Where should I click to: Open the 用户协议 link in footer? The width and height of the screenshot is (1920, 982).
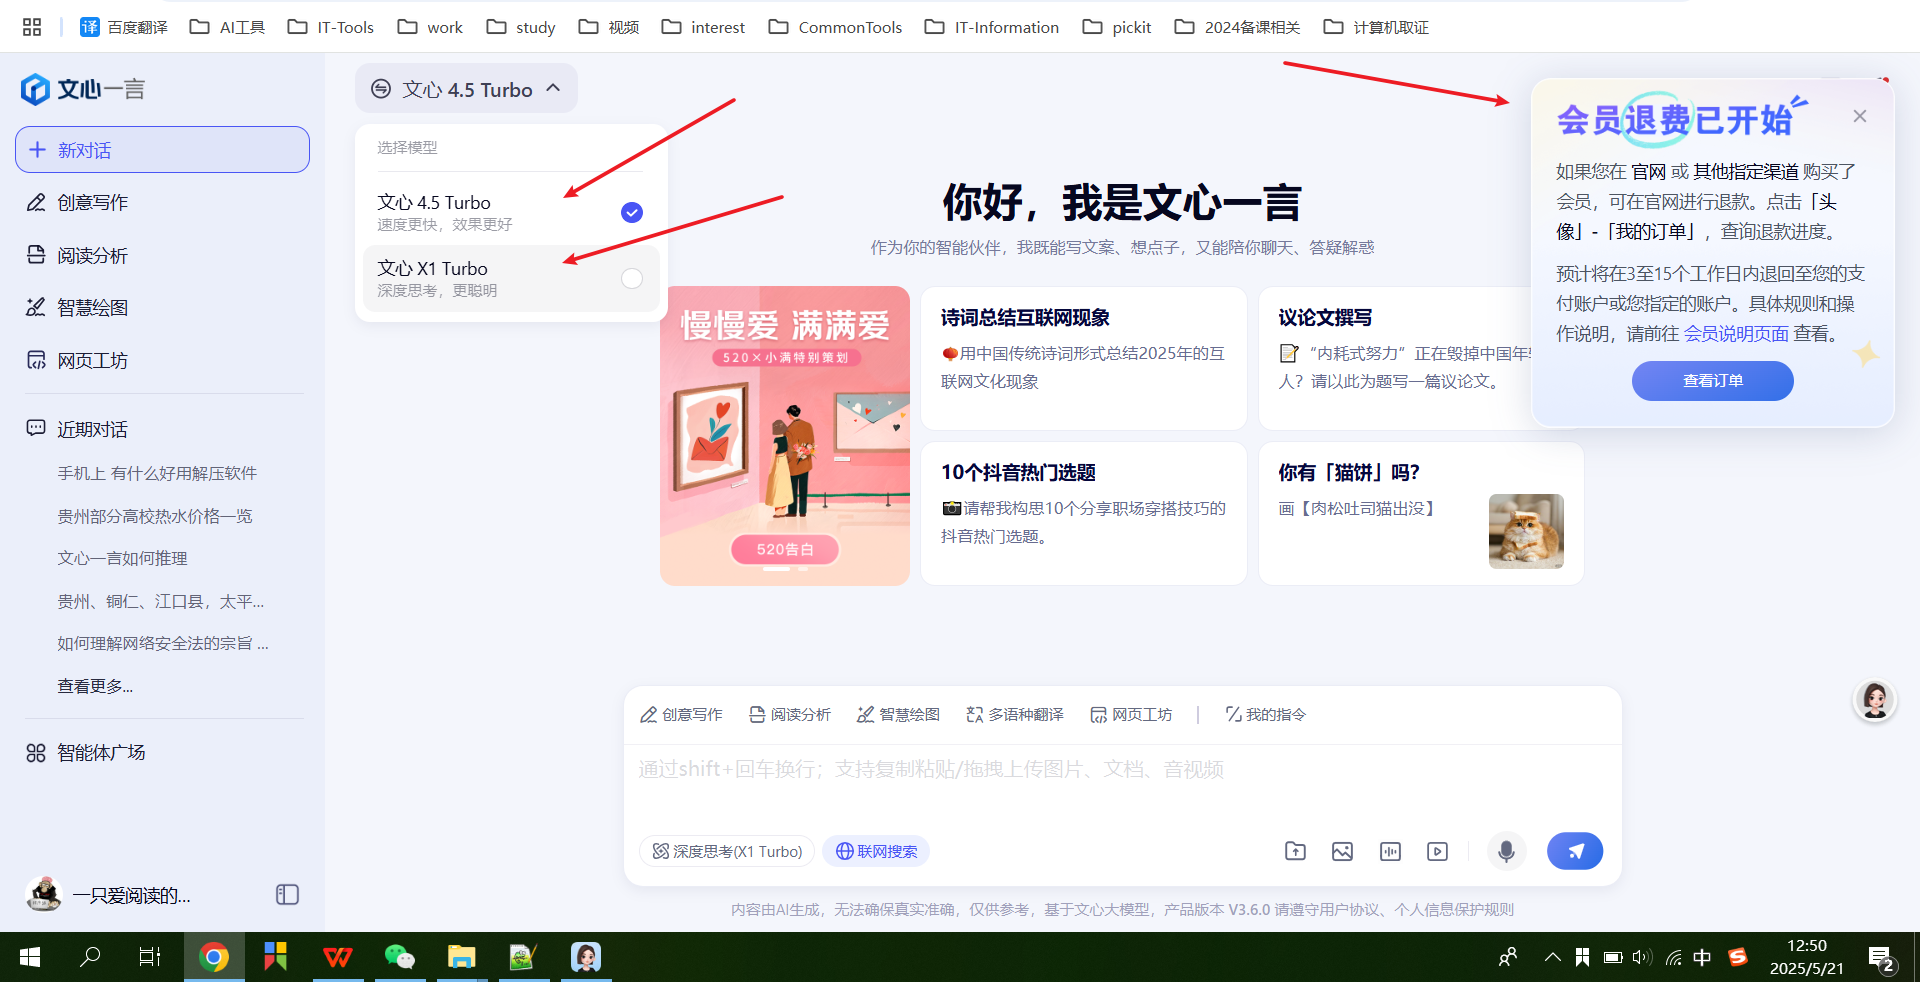tap(1351, 909)
